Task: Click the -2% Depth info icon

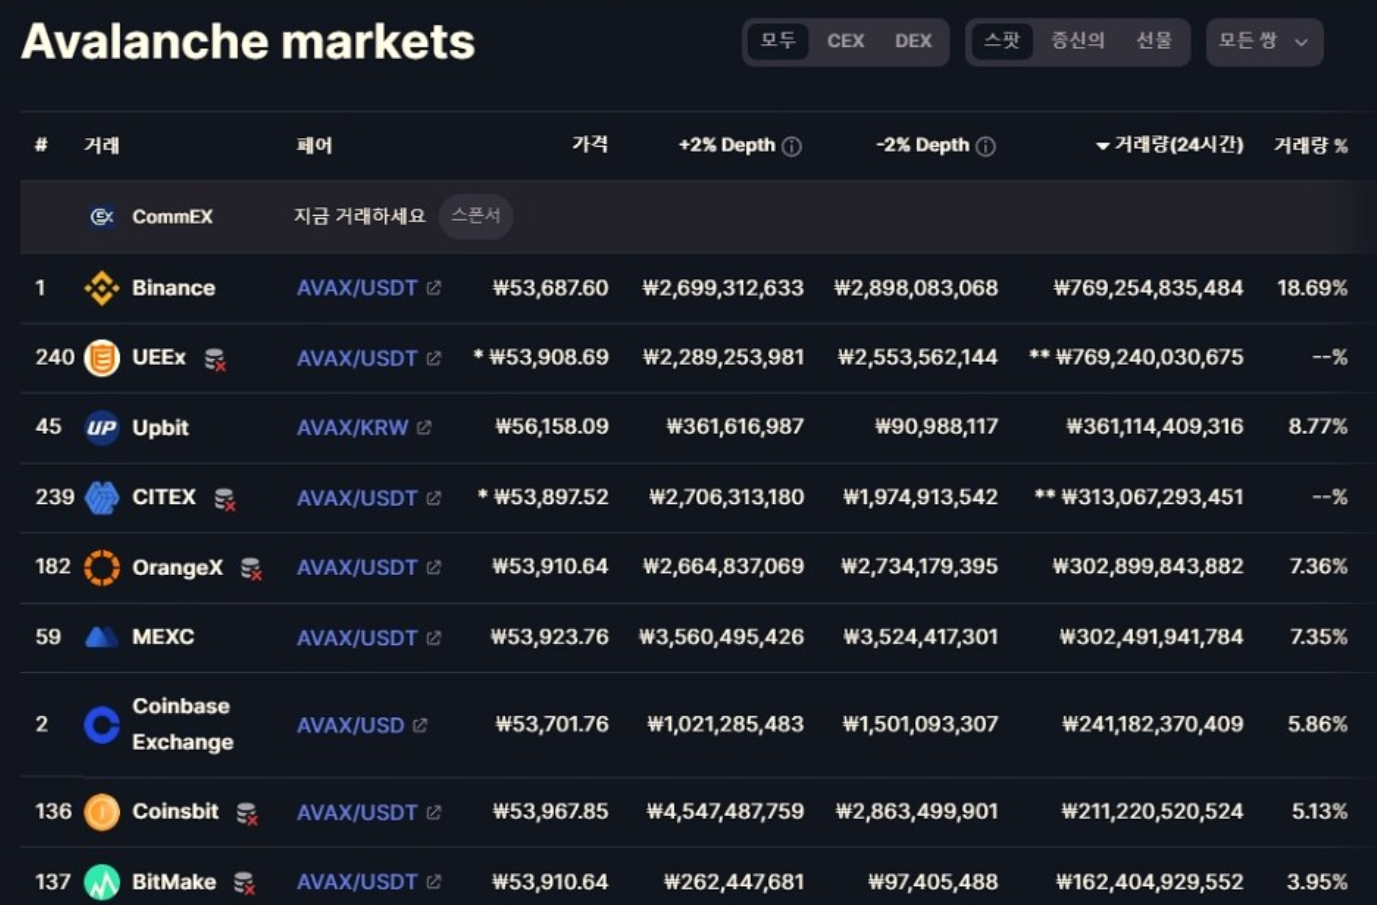Action: click(x=986, y=146)
